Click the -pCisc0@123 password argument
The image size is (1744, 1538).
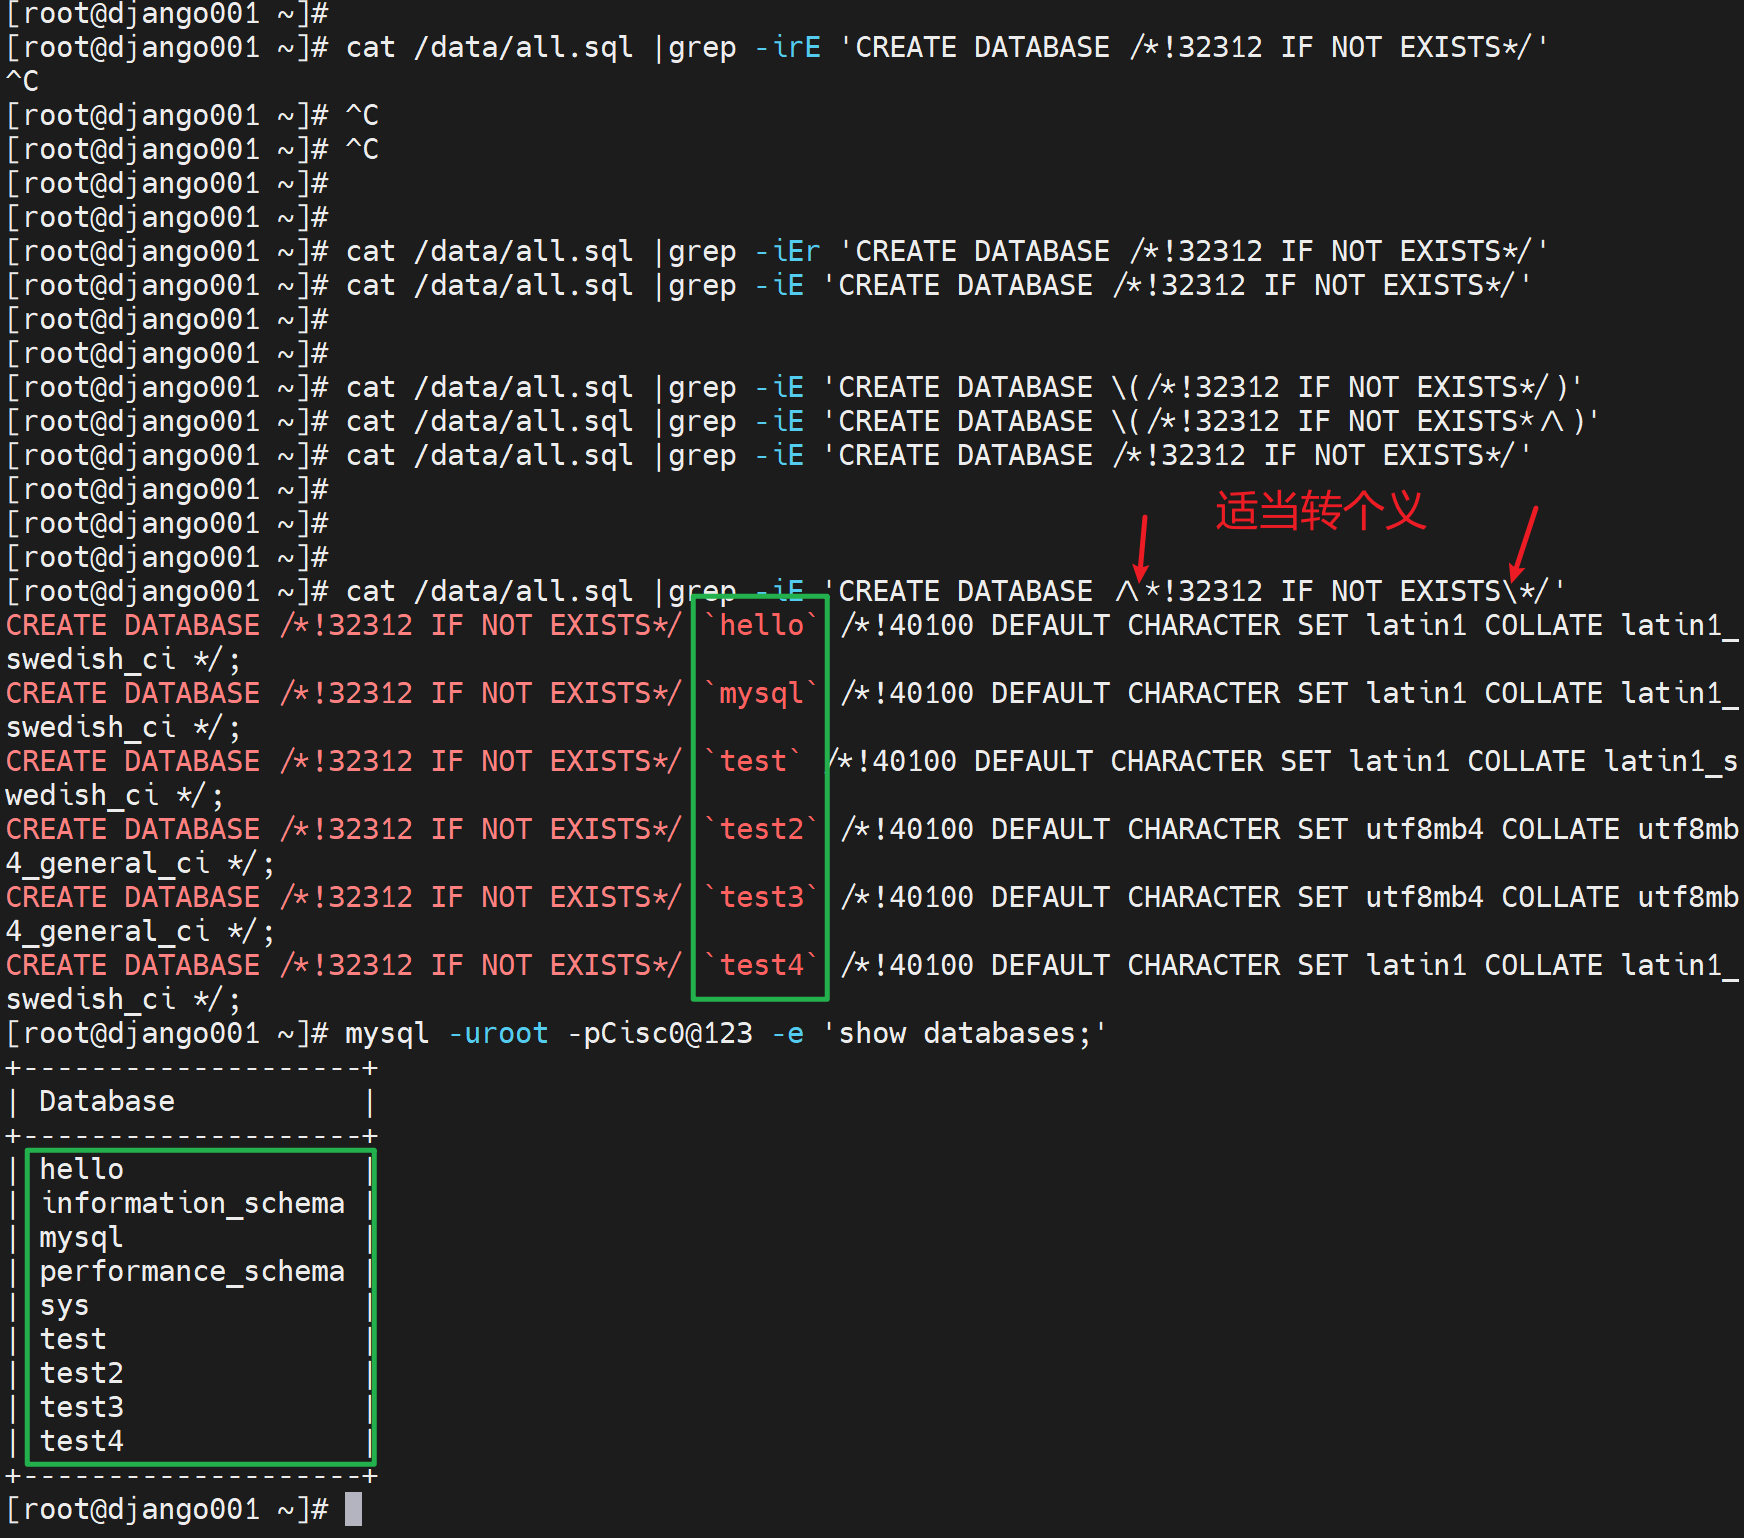pyautogui.click(x=660, y=1033)
